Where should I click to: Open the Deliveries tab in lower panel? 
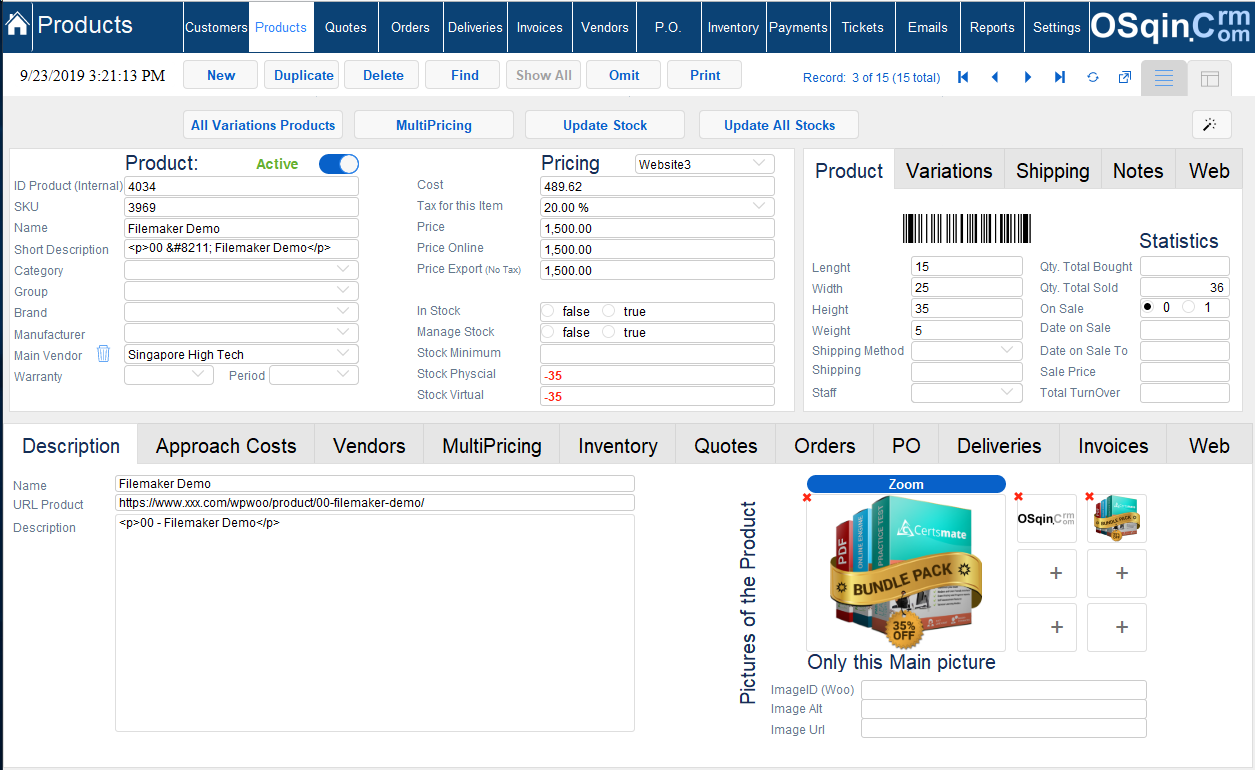pos(999,446)
